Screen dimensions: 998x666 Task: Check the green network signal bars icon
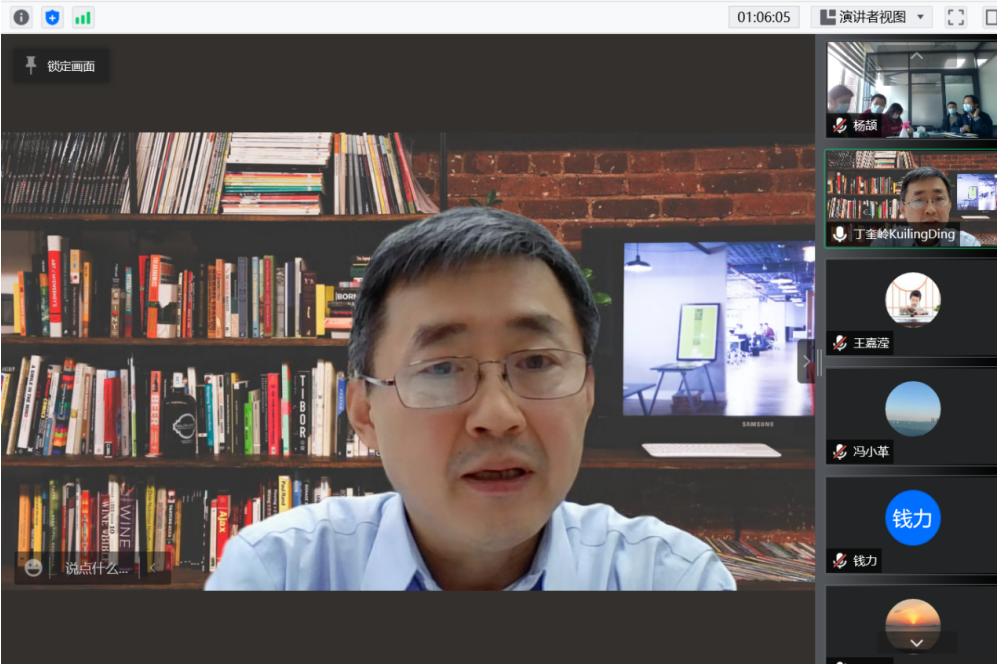pyautogui.click(x=83, y=17)
